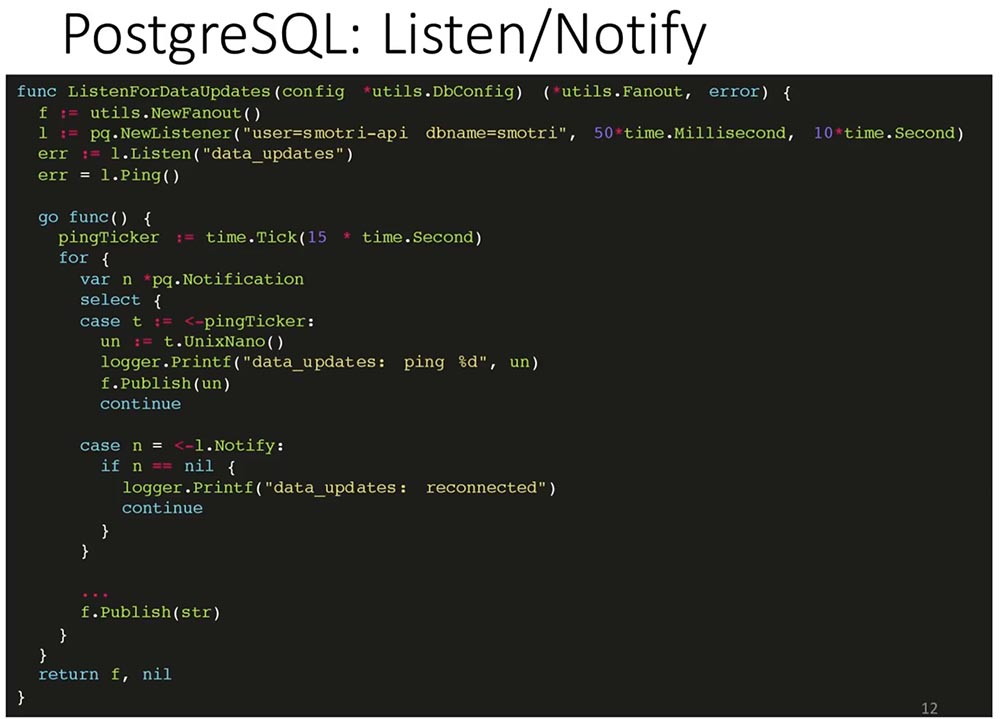Click the 'l.Listen("data_updates")' call
Image resolution: width=1000 pixels, height=719 pixels.
[x=232, y=154]
